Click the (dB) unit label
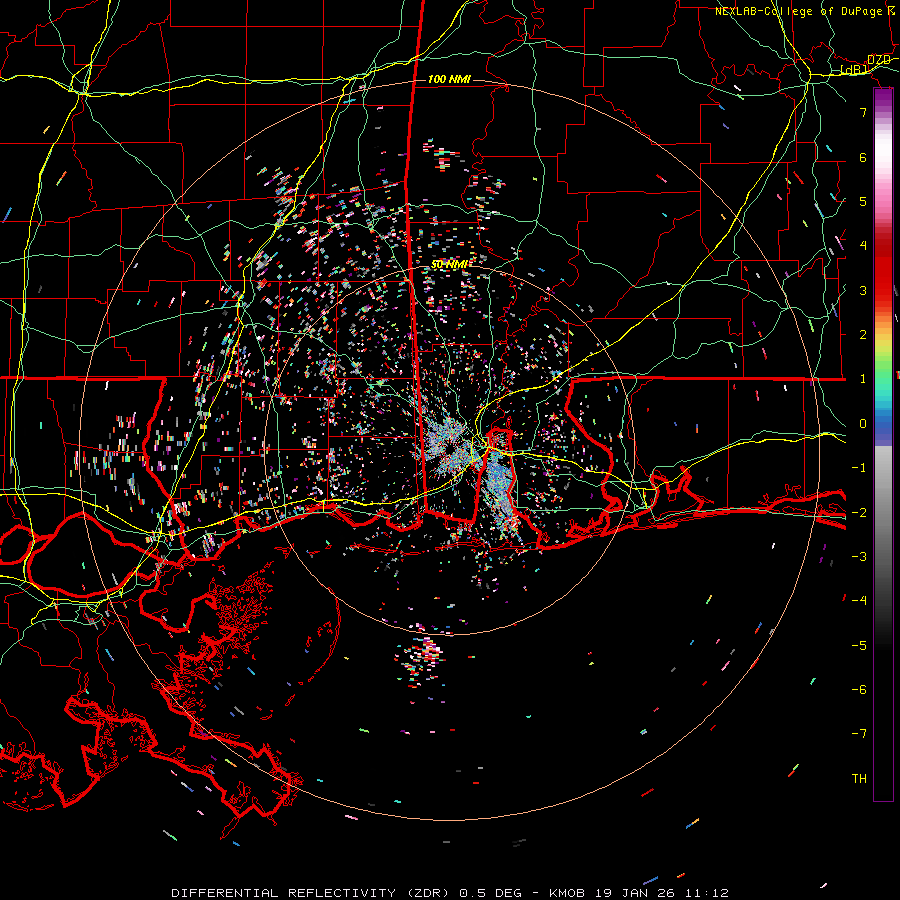 tap(854, 70)
